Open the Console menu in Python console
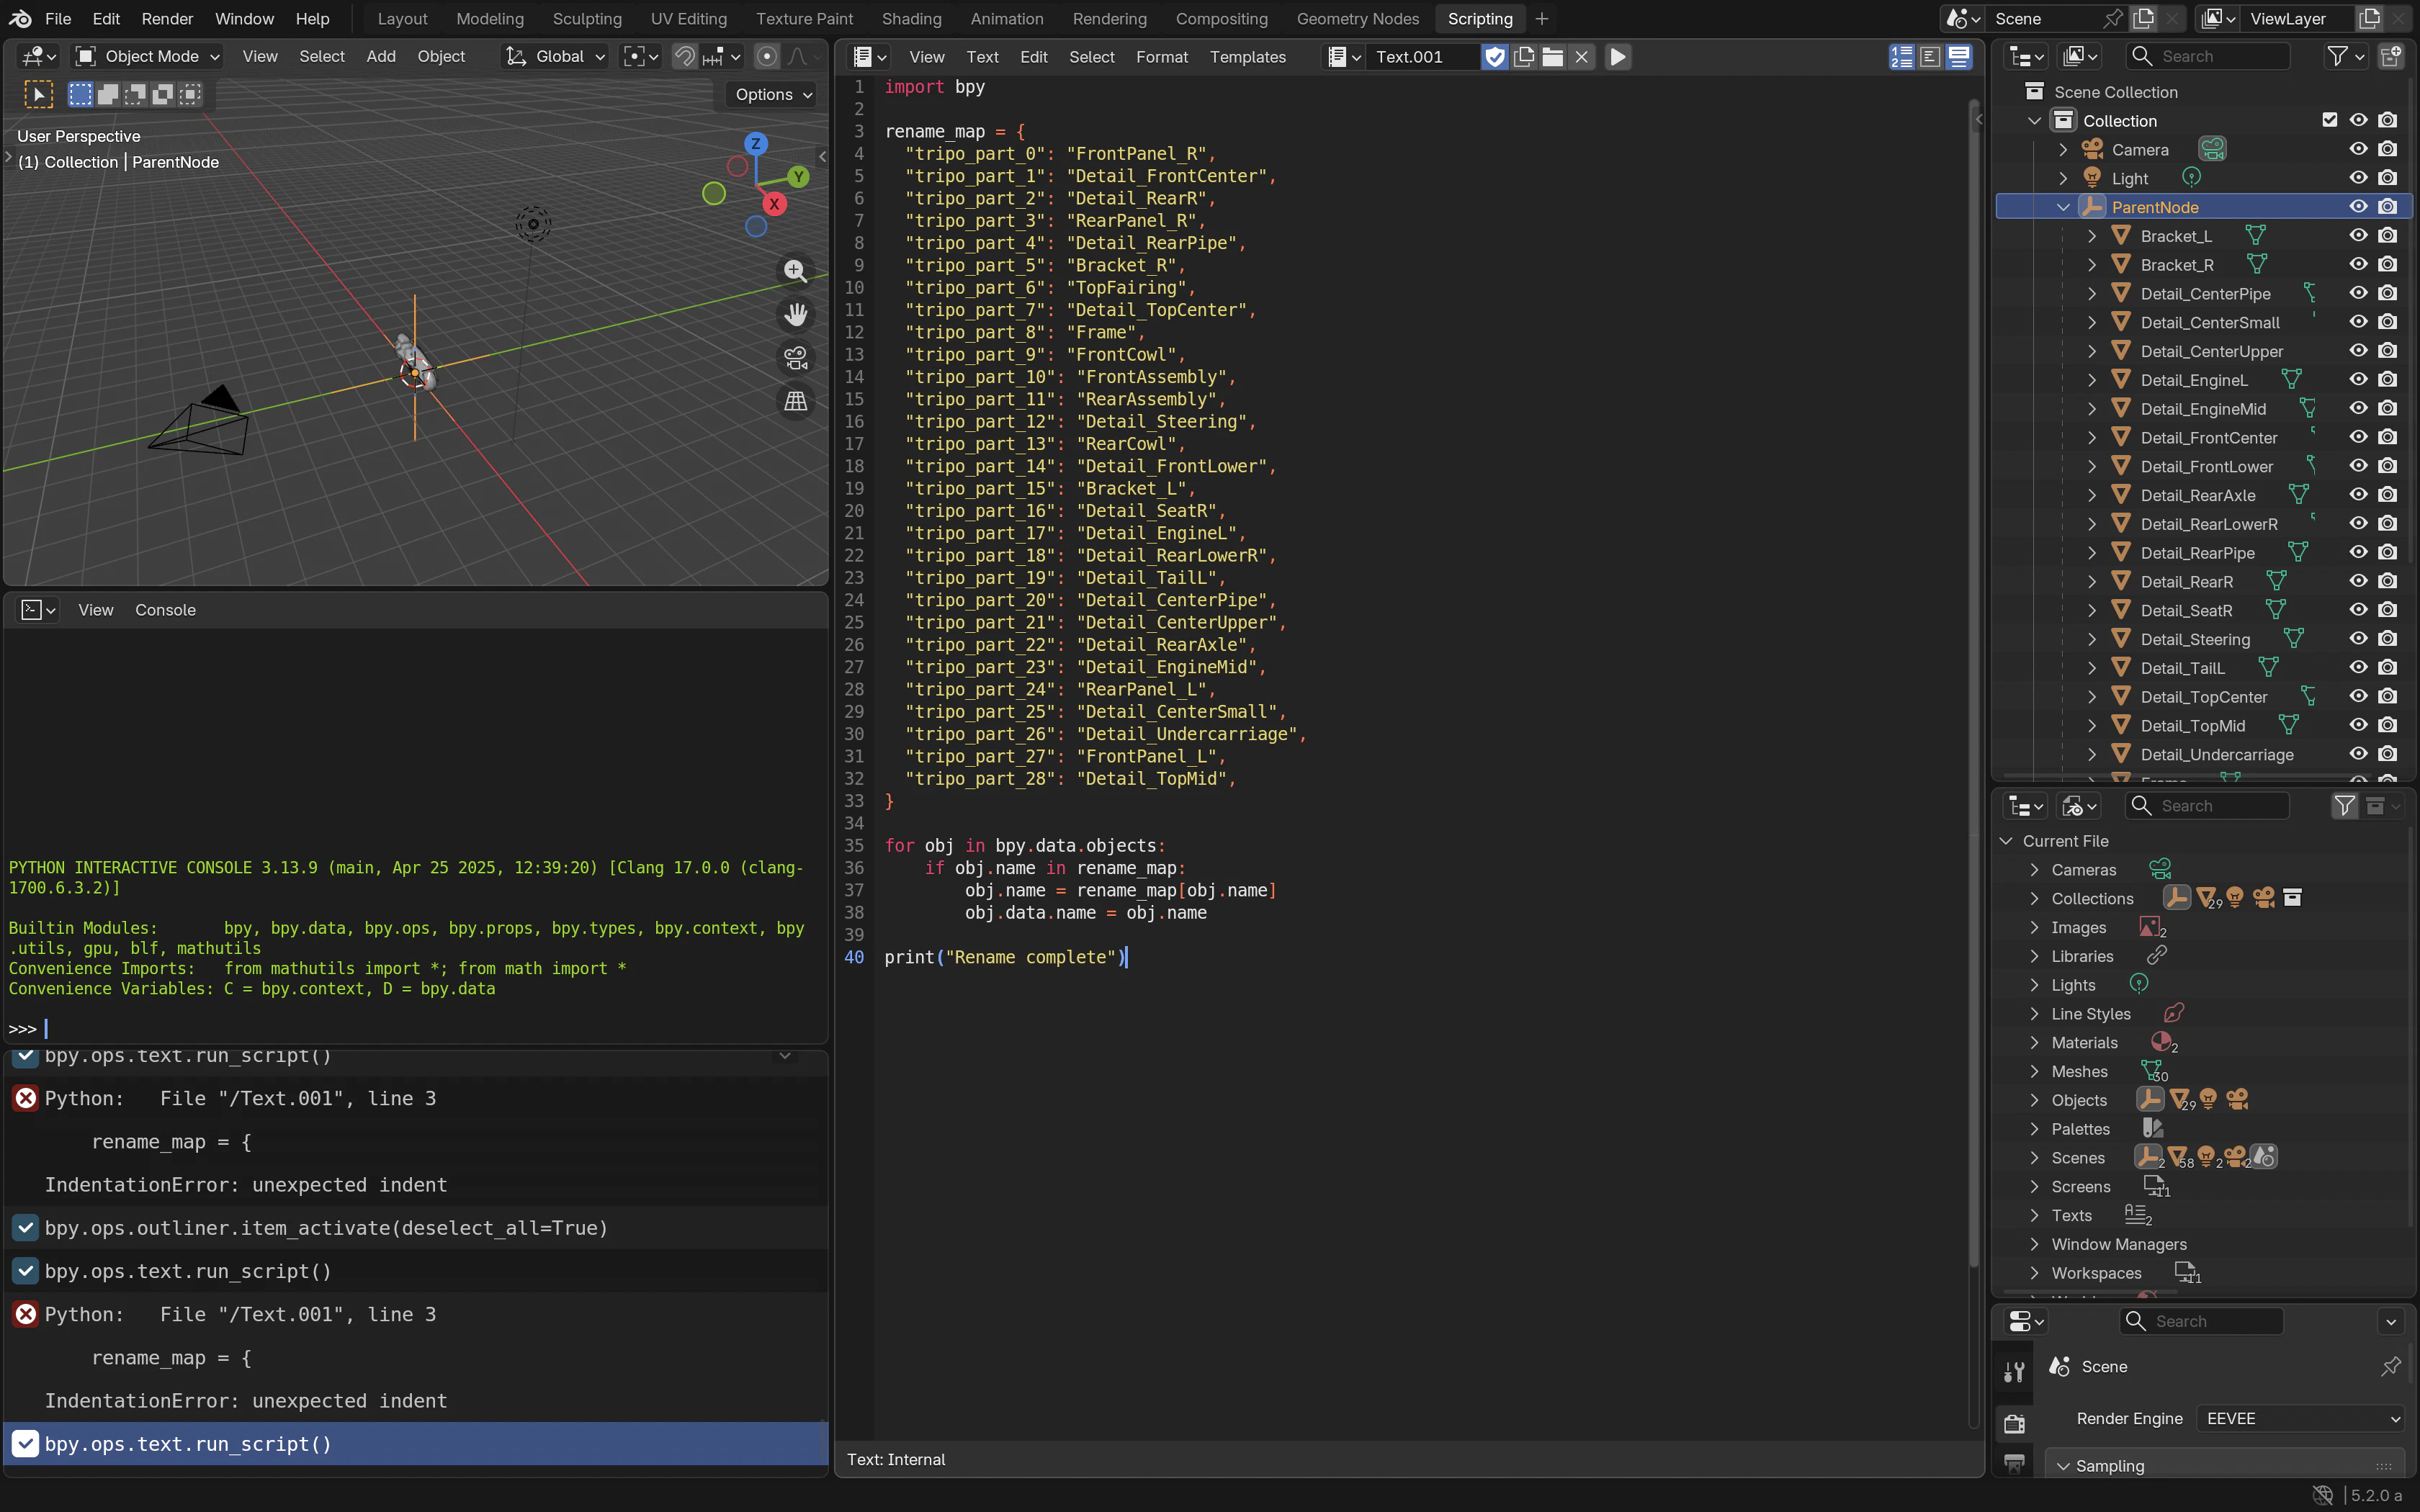Image resolution: width=2420 pixels, height=1512 pixels. pos(165,610)
